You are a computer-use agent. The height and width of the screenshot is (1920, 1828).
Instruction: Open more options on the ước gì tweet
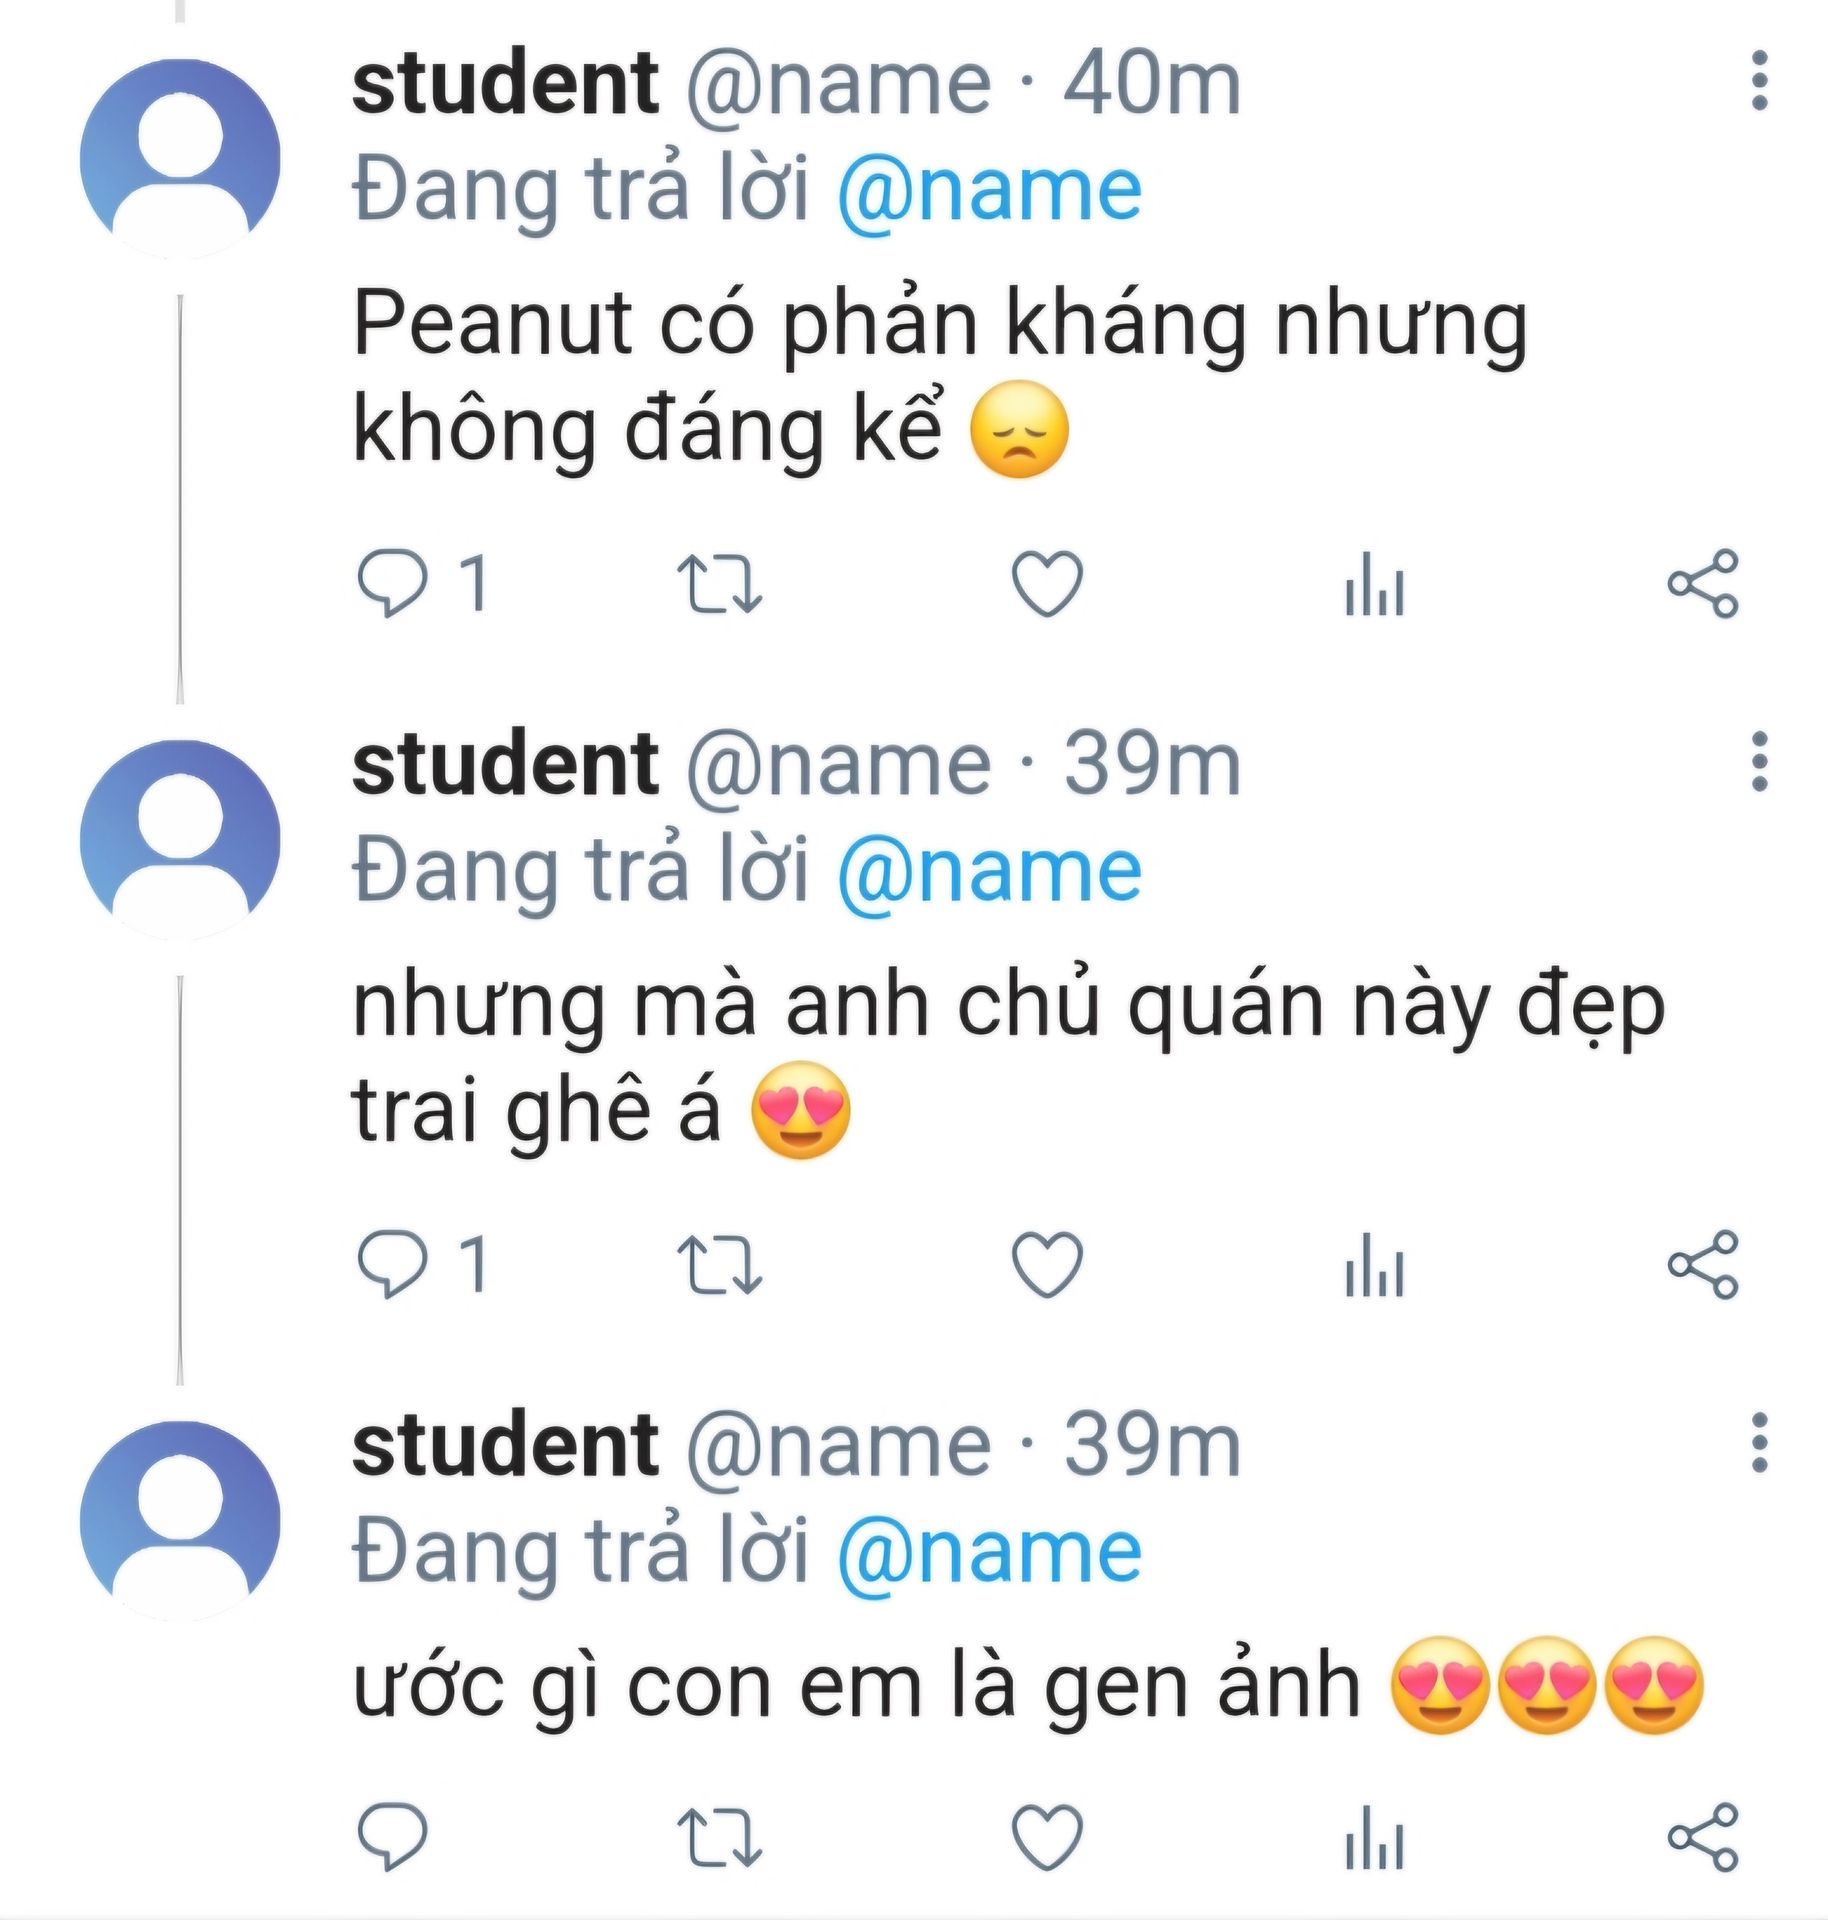(1759, 1443)
